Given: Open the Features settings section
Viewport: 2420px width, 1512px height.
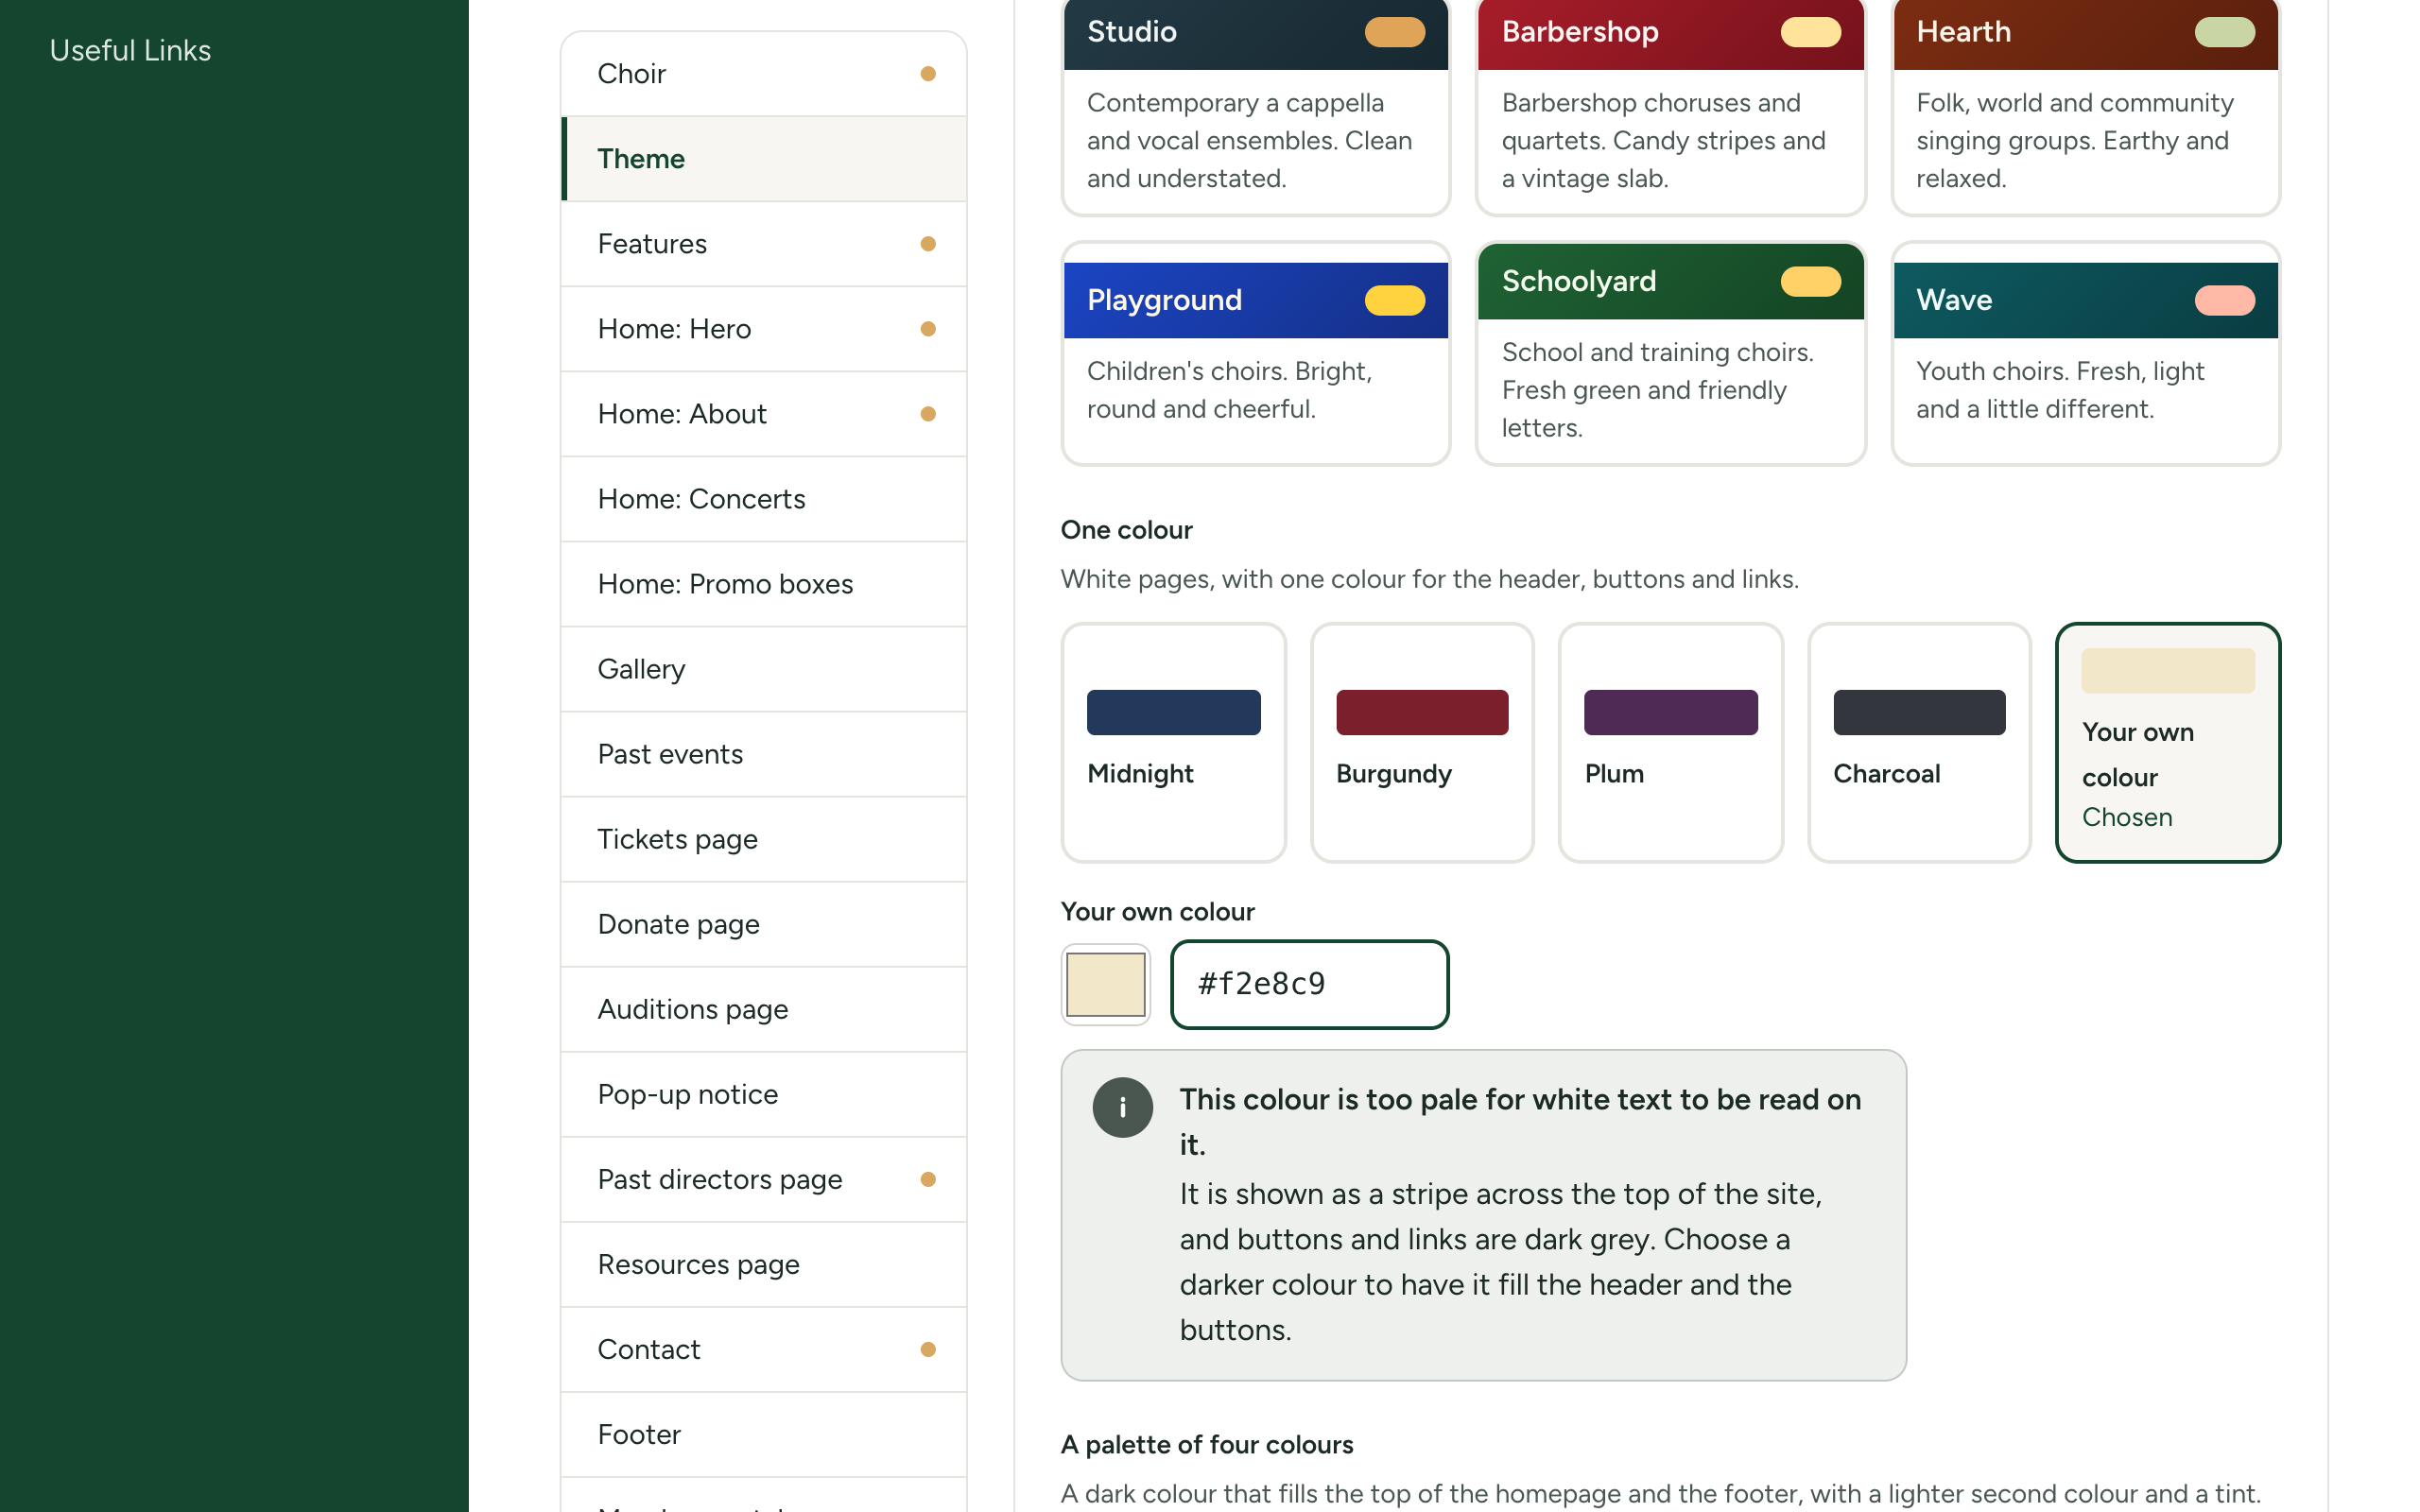Looking at the screenshot, I should (764, 244).
